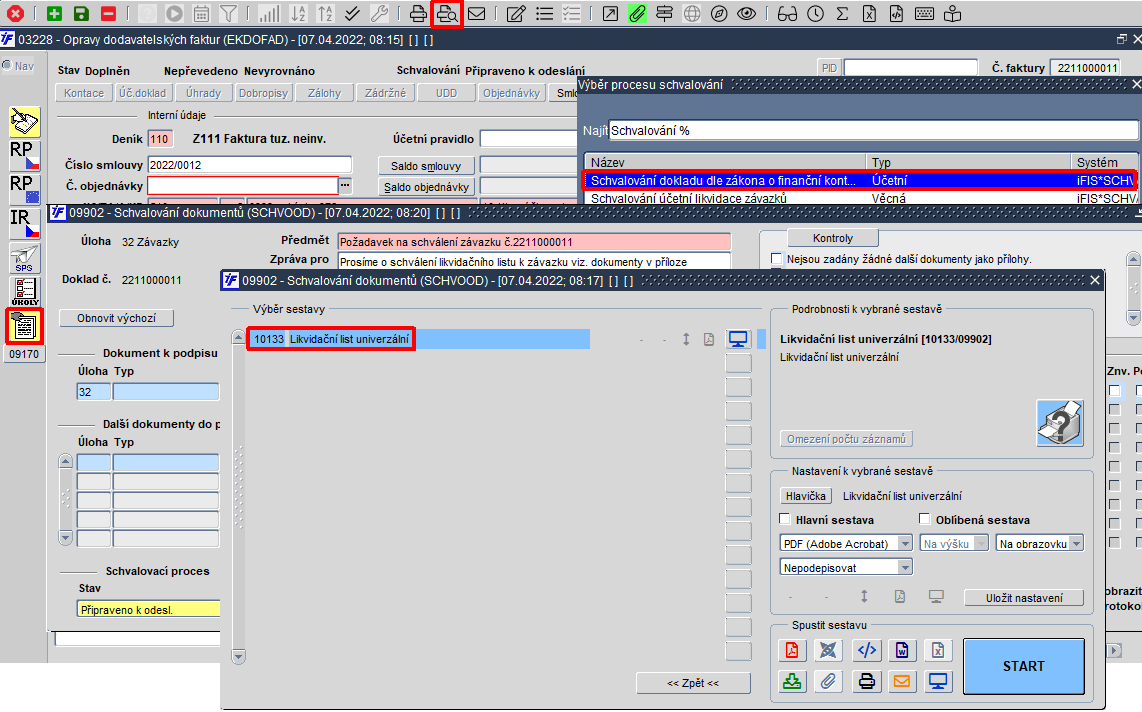Toggle the Oblíbená sestava checkbox
Image resolution: width=1142 pixels, height=712 pixels.
[925, 519]
